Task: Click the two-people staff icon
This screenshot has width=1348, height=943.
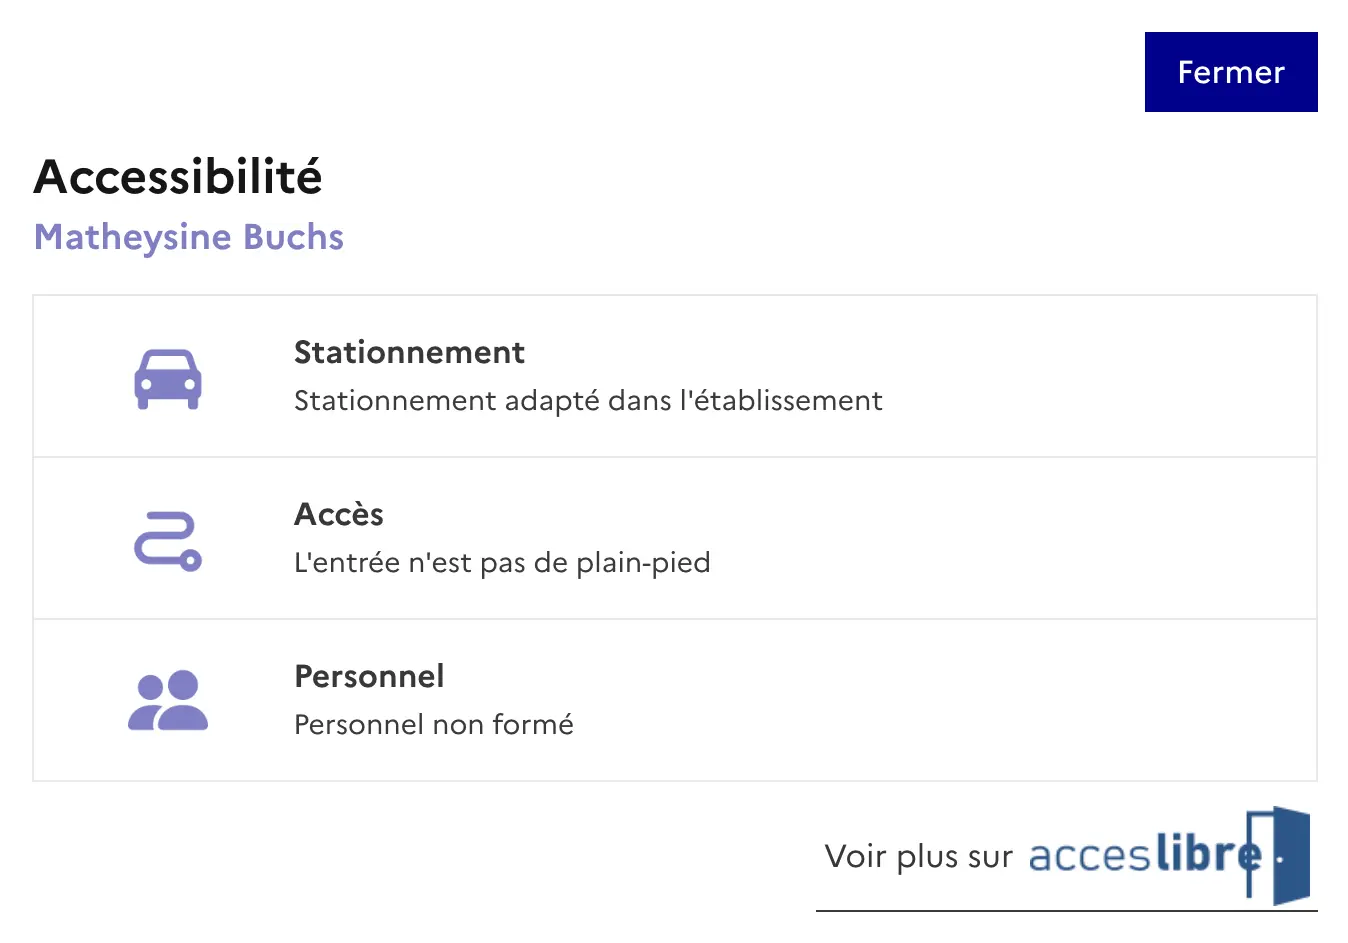Action: click(168, 700)
